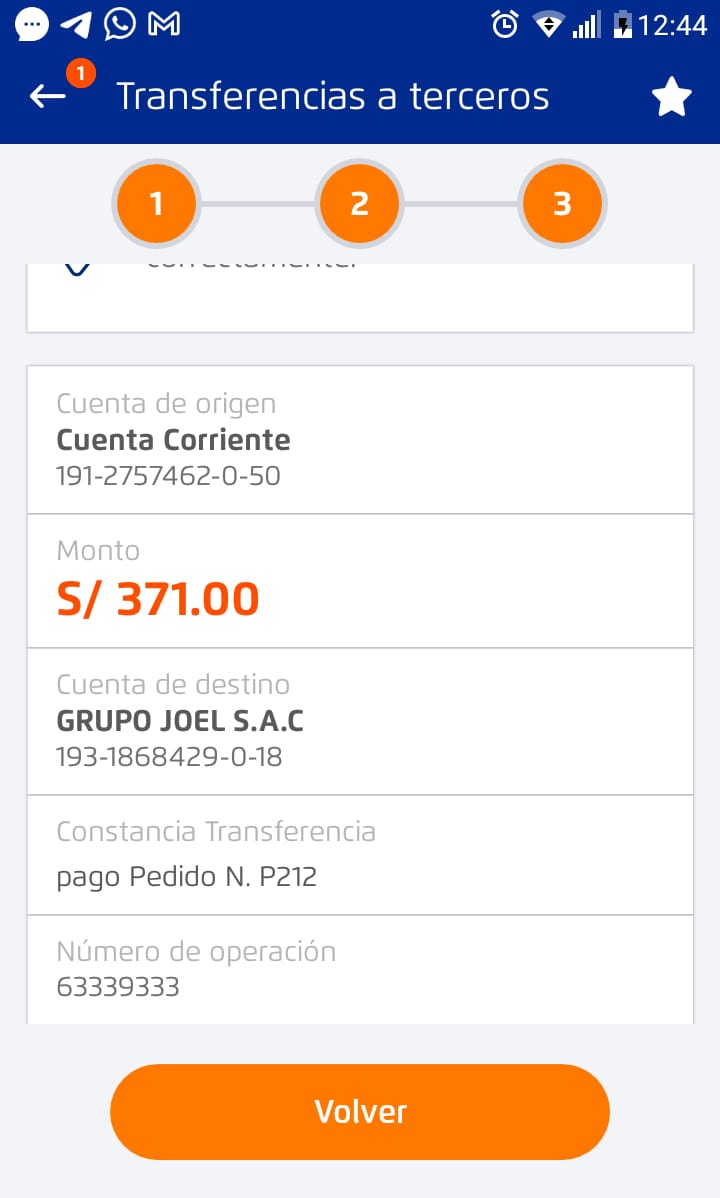Select step 1 circle
Image resolution: width=720 pixels, height=1198 pixels.
[157, 204]
